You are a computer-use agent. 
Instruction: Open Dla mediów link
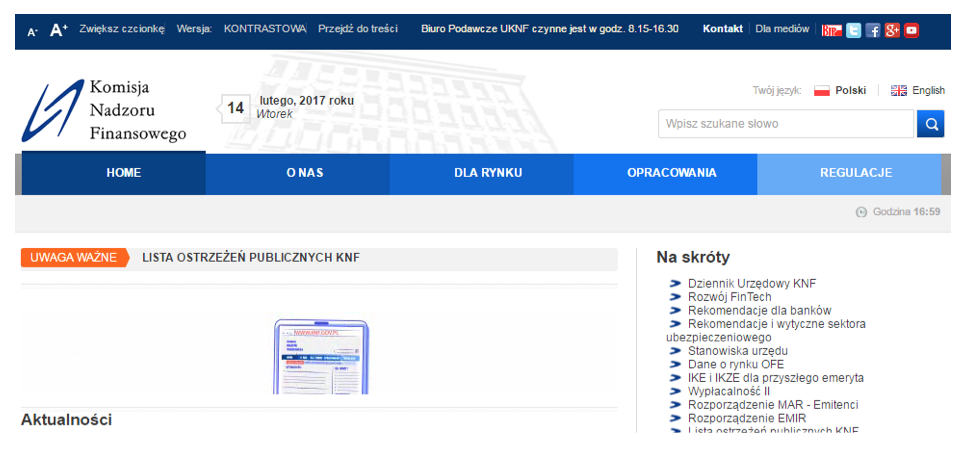(782, 28)
